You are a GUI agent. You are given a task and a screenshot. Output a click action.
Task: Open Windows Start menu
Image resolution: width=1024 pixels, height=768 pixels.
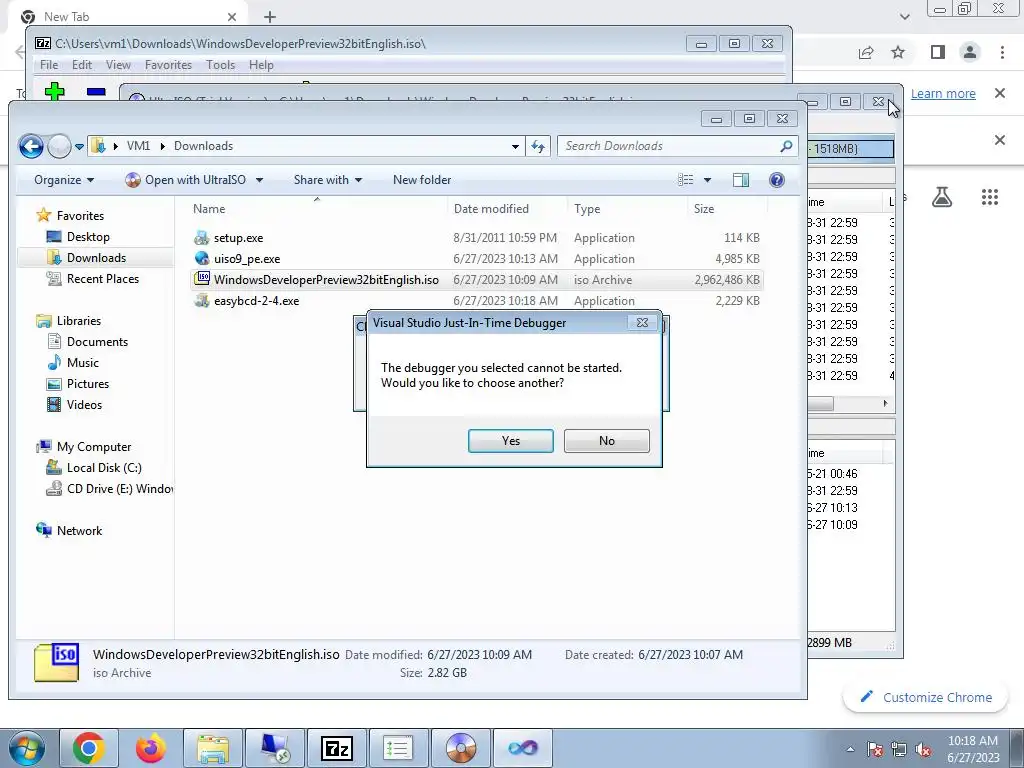26,748
